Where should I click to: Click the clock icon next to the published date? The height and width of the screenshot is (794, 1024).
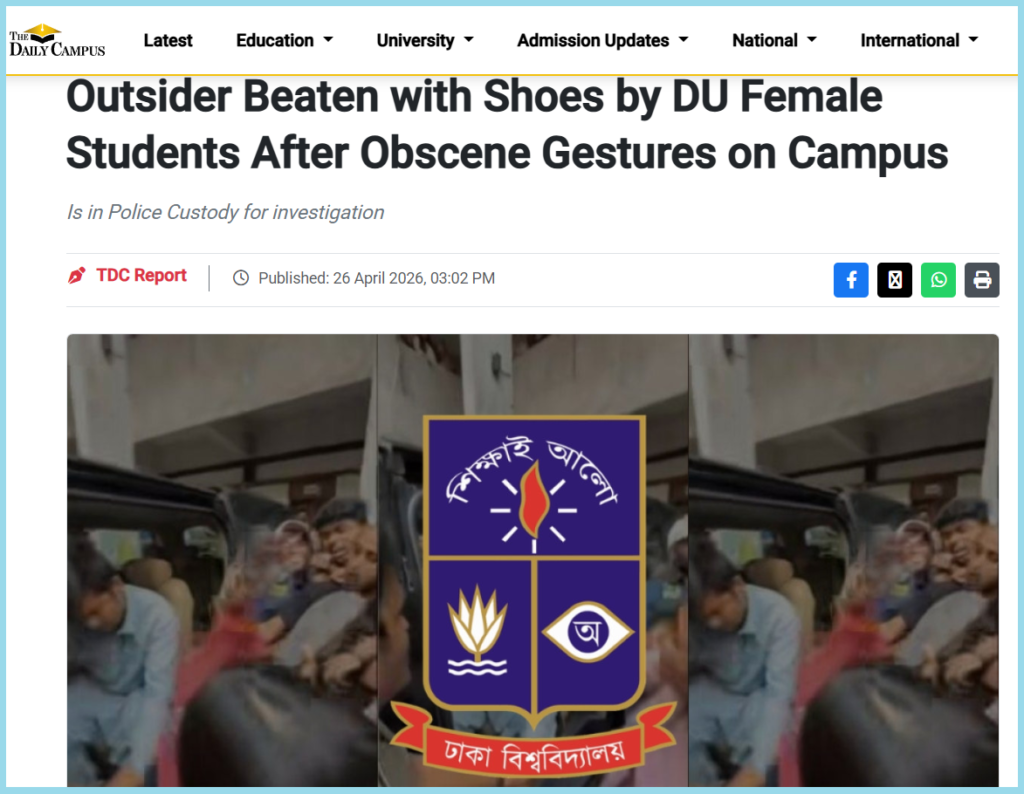[241, 278]
